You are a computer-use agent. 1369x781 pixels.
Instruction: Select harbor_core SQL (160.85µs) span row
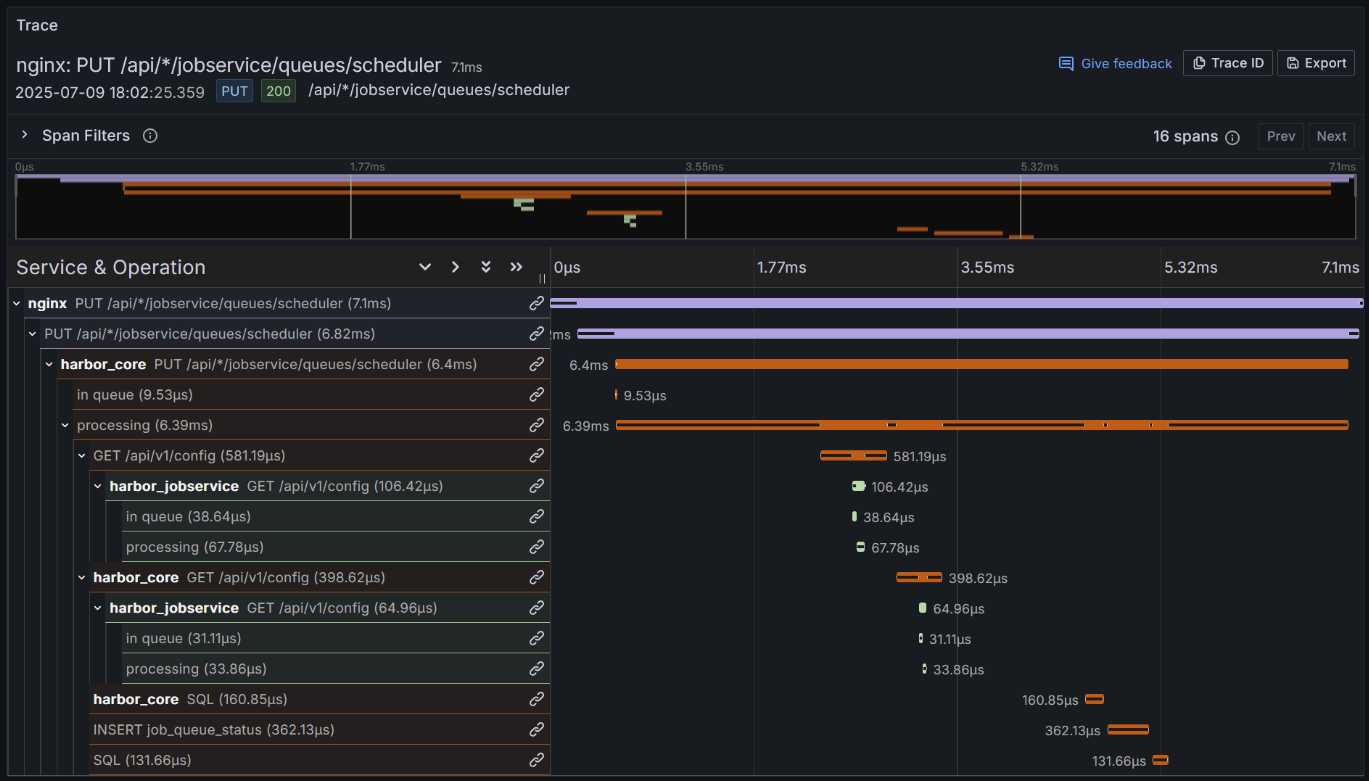(190, 699)
